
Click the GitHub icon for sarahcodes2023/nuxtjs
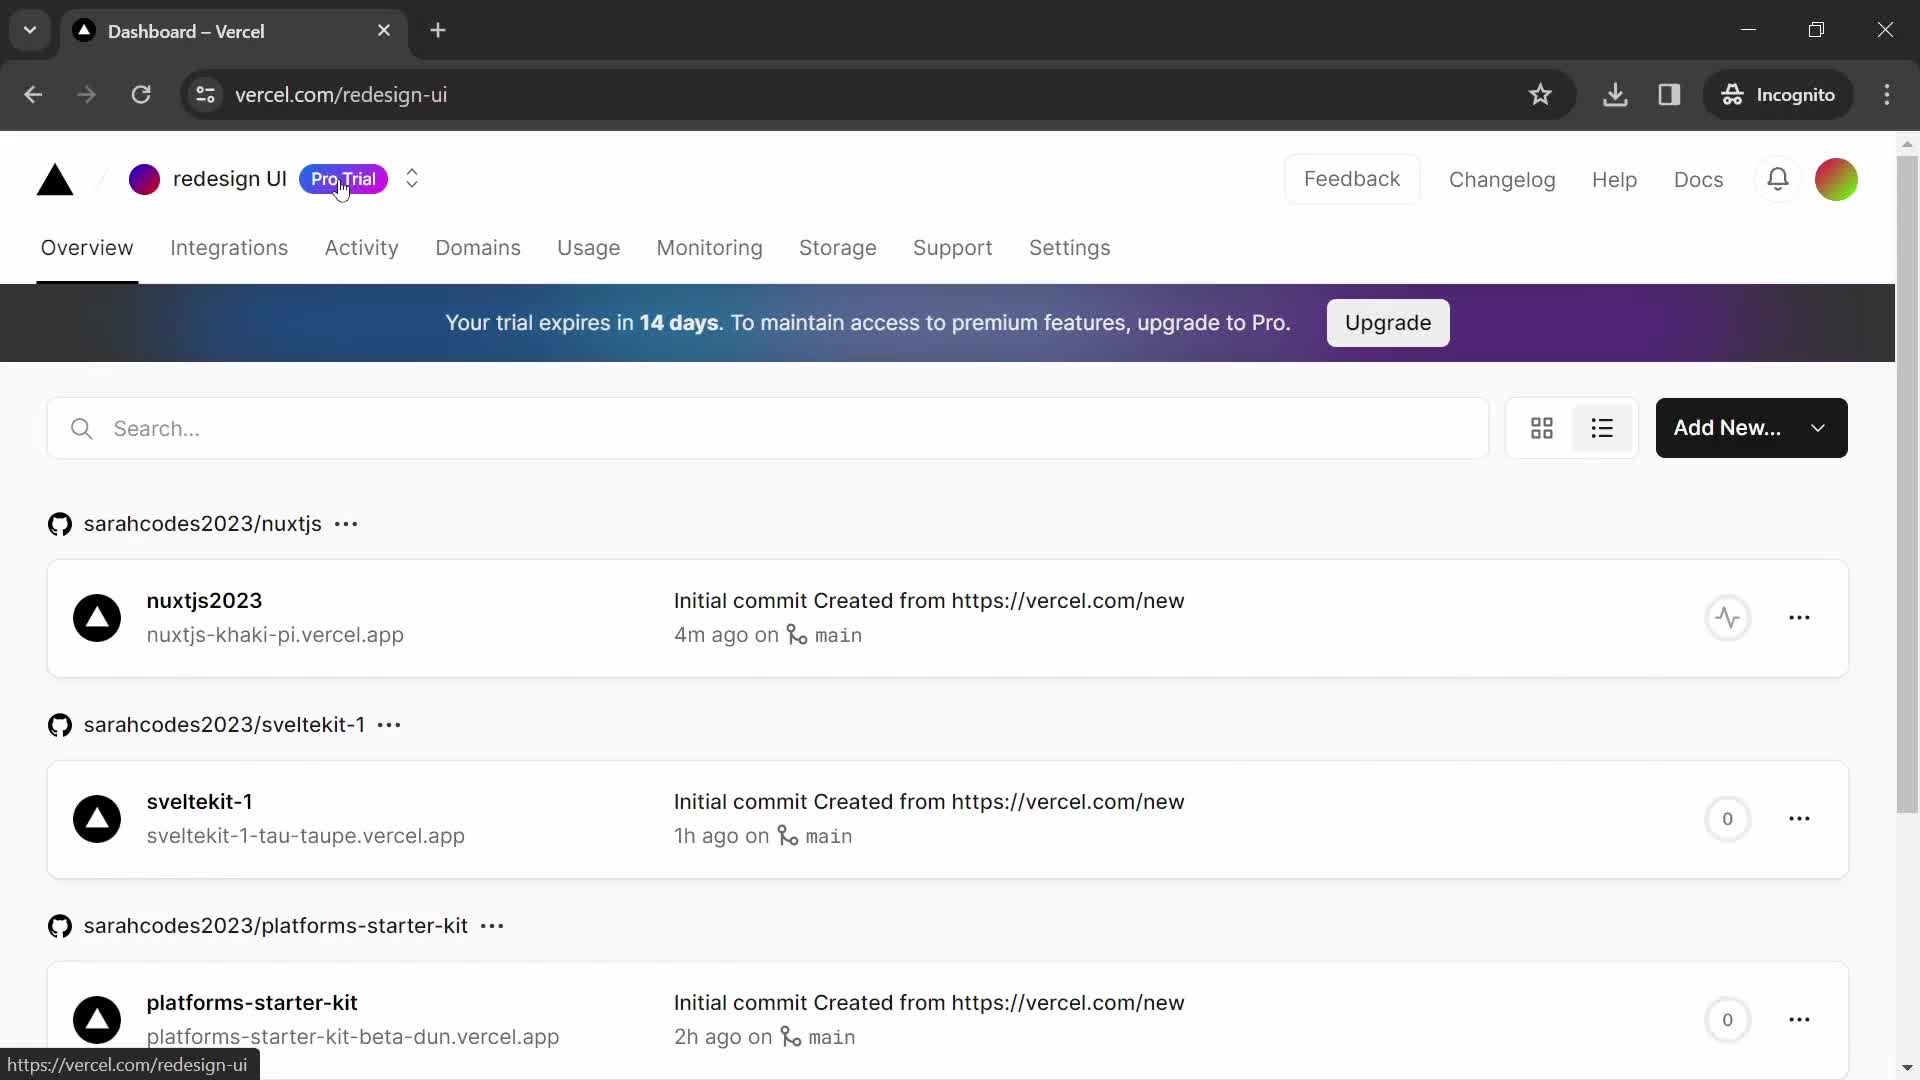tap(59, 524)
